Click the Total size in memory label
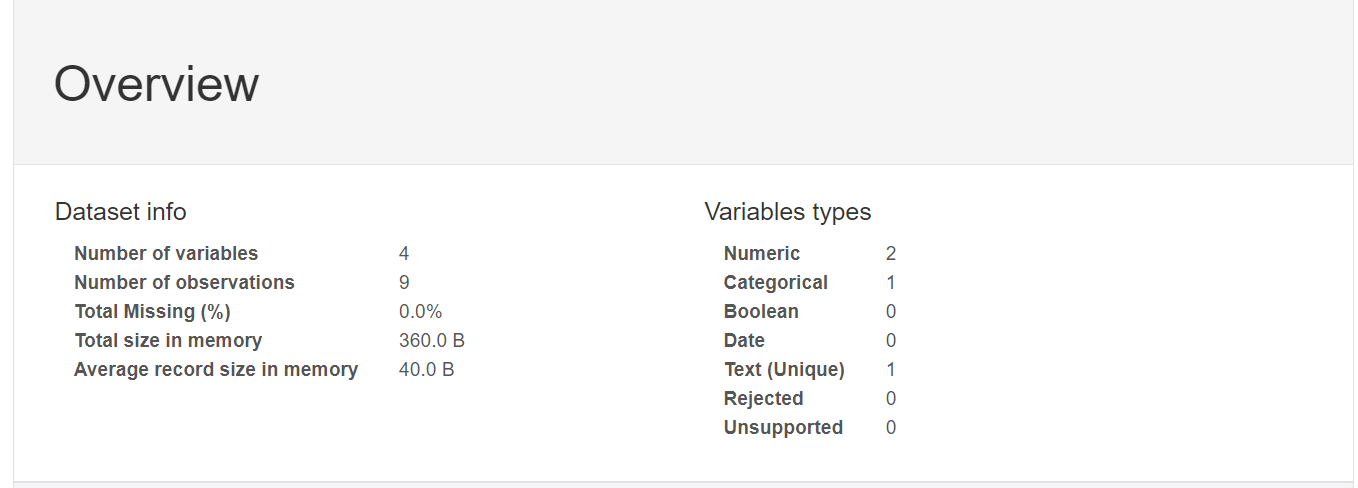Viewport: 1358px width, 488px height. point(168,341)
